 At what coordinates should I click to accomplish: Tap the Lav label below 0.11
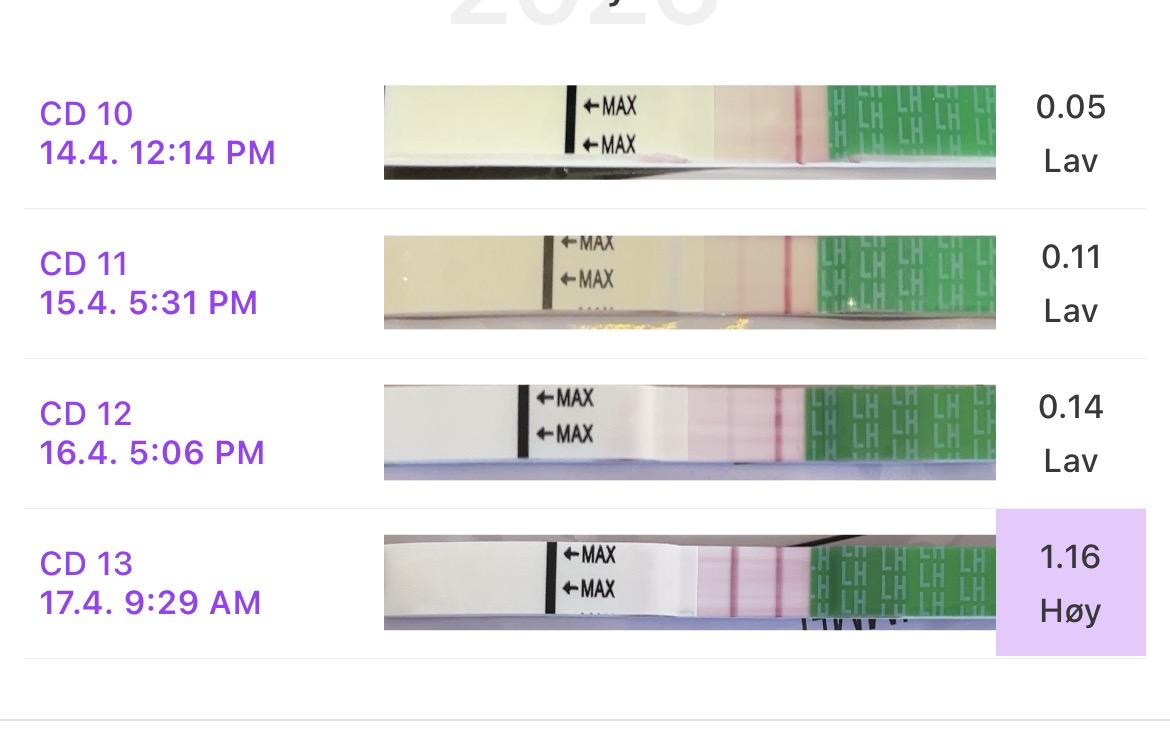[x=1070, y=311]
